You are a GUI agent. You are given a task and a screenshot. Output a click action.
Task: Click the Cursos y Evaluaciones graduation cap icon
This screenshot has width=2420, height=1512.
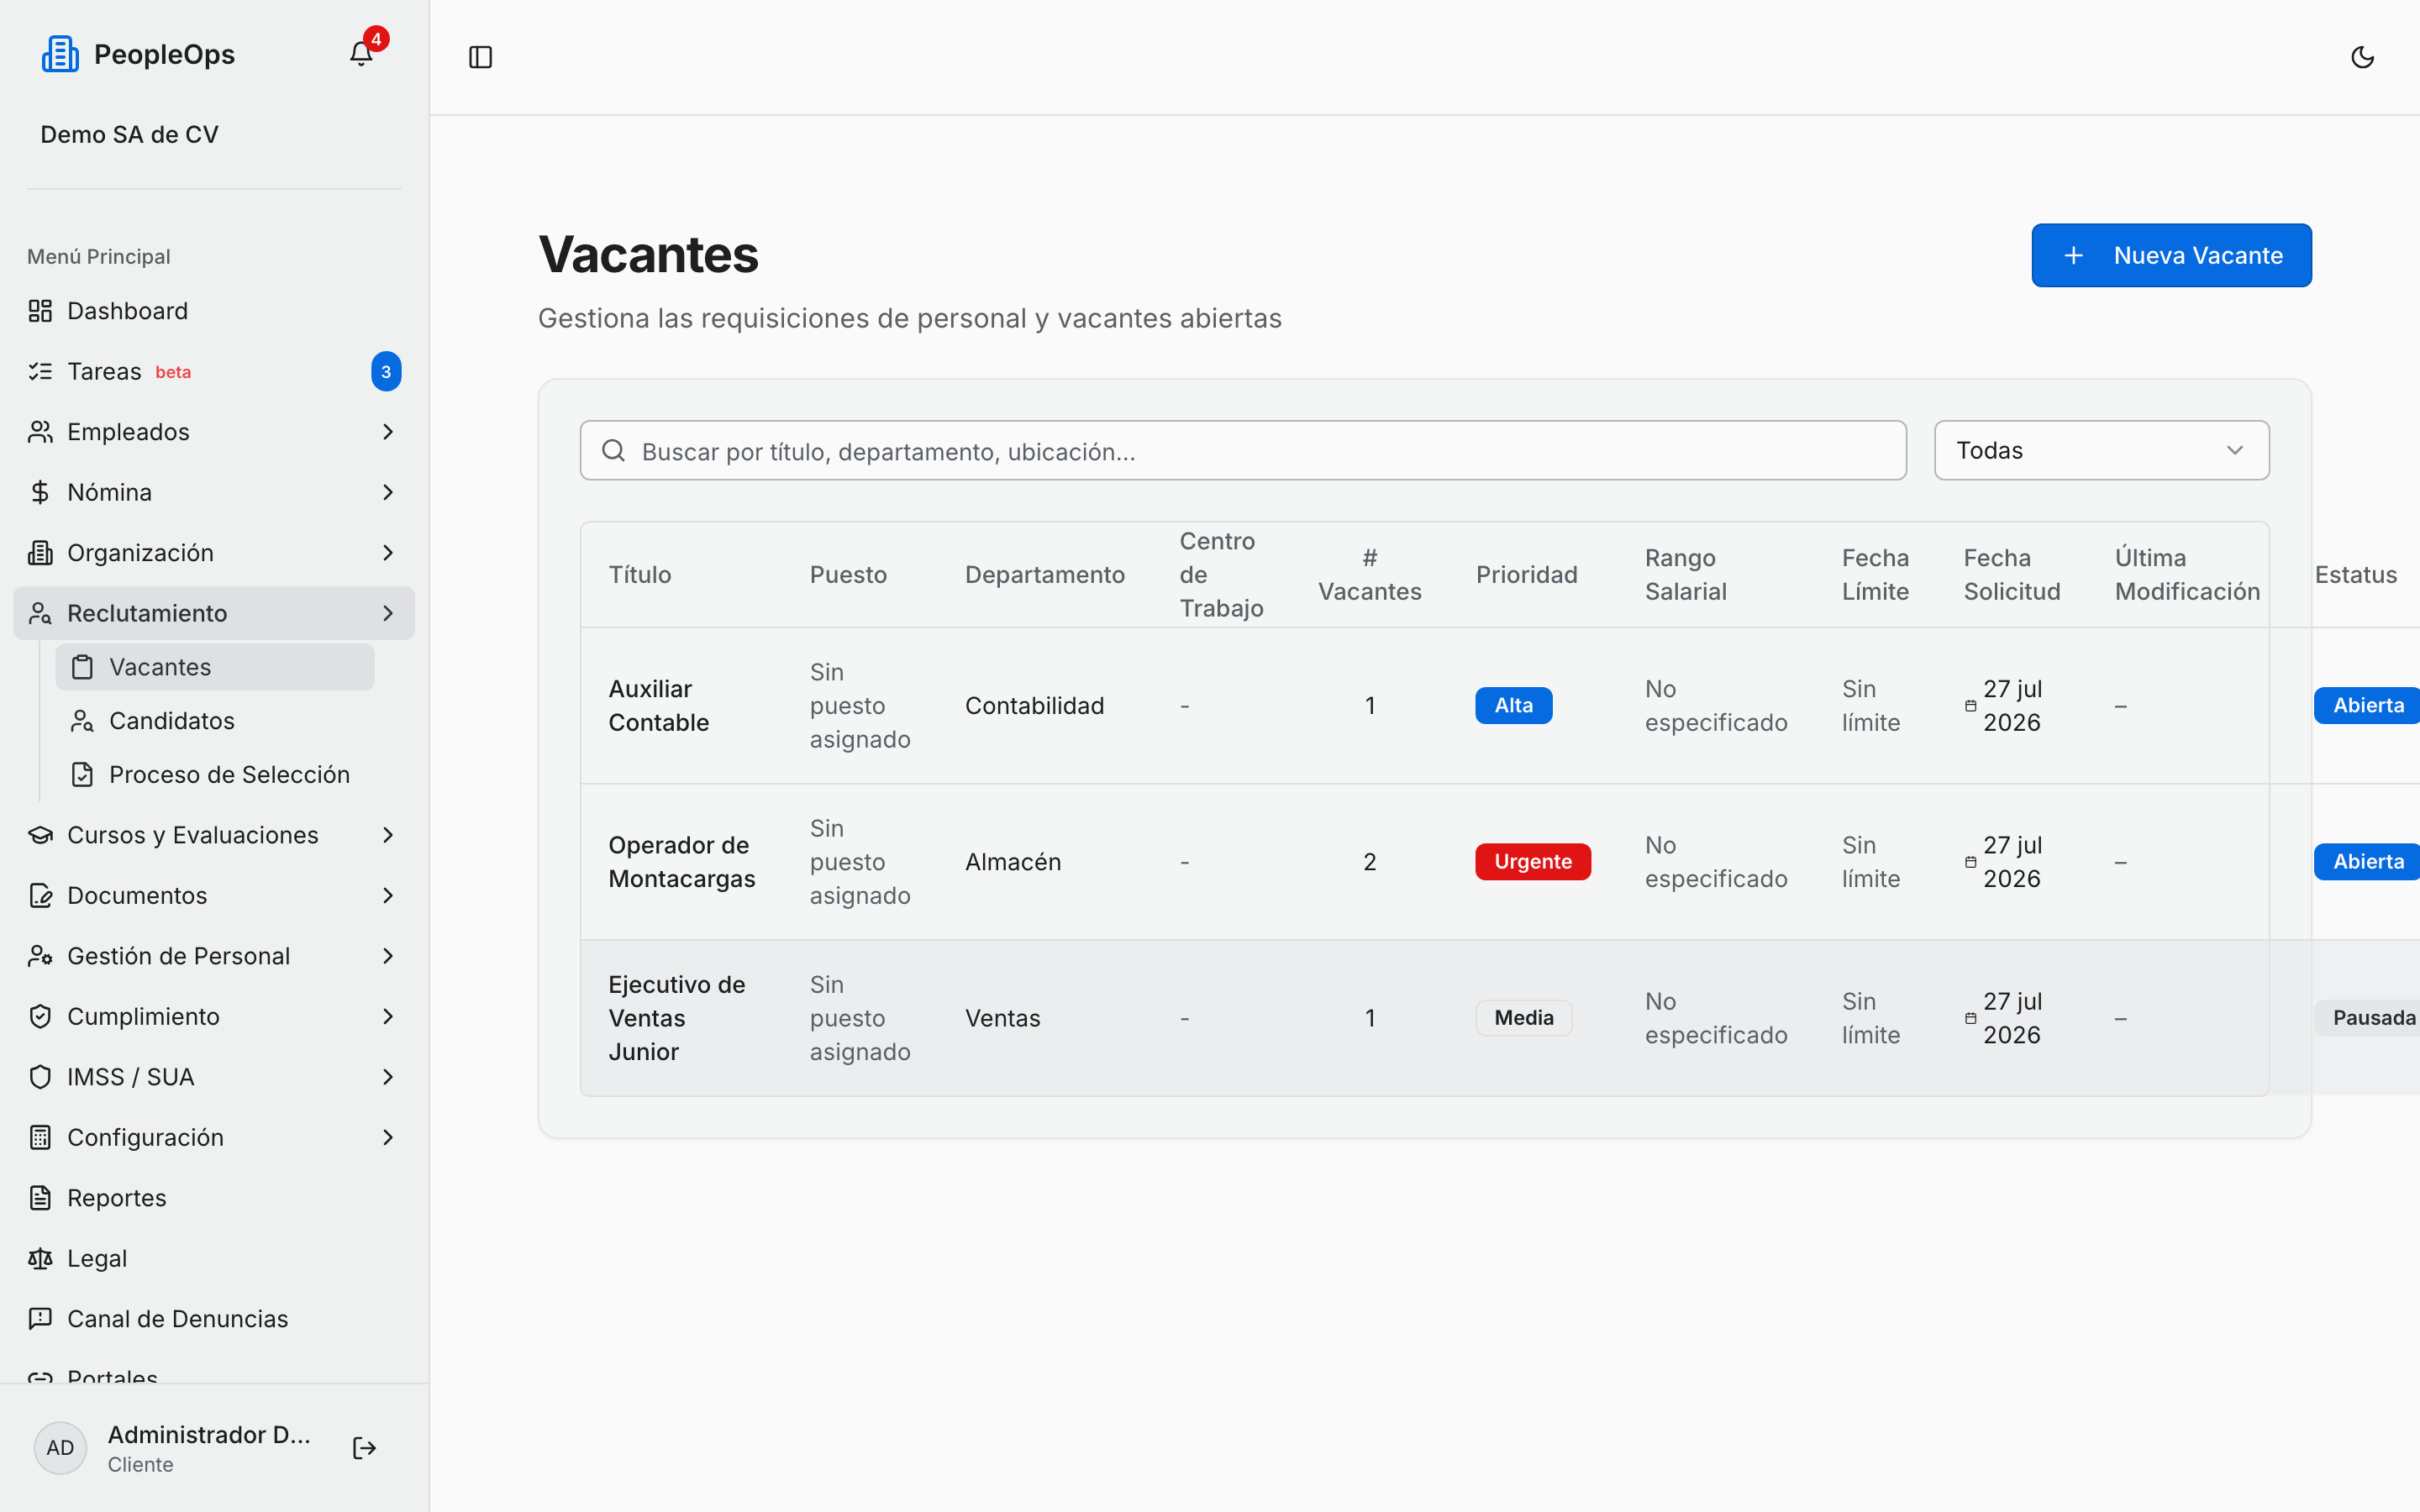click(40, 835)
